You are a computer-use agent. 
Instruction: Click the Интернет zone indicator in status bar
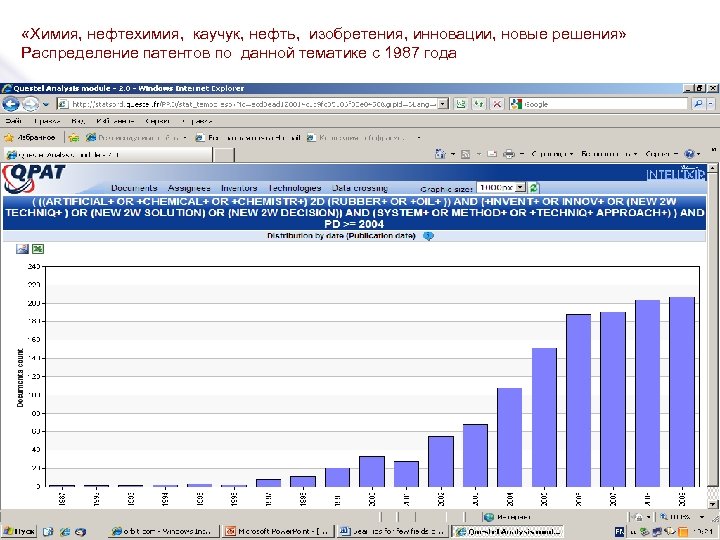(508, 517)
